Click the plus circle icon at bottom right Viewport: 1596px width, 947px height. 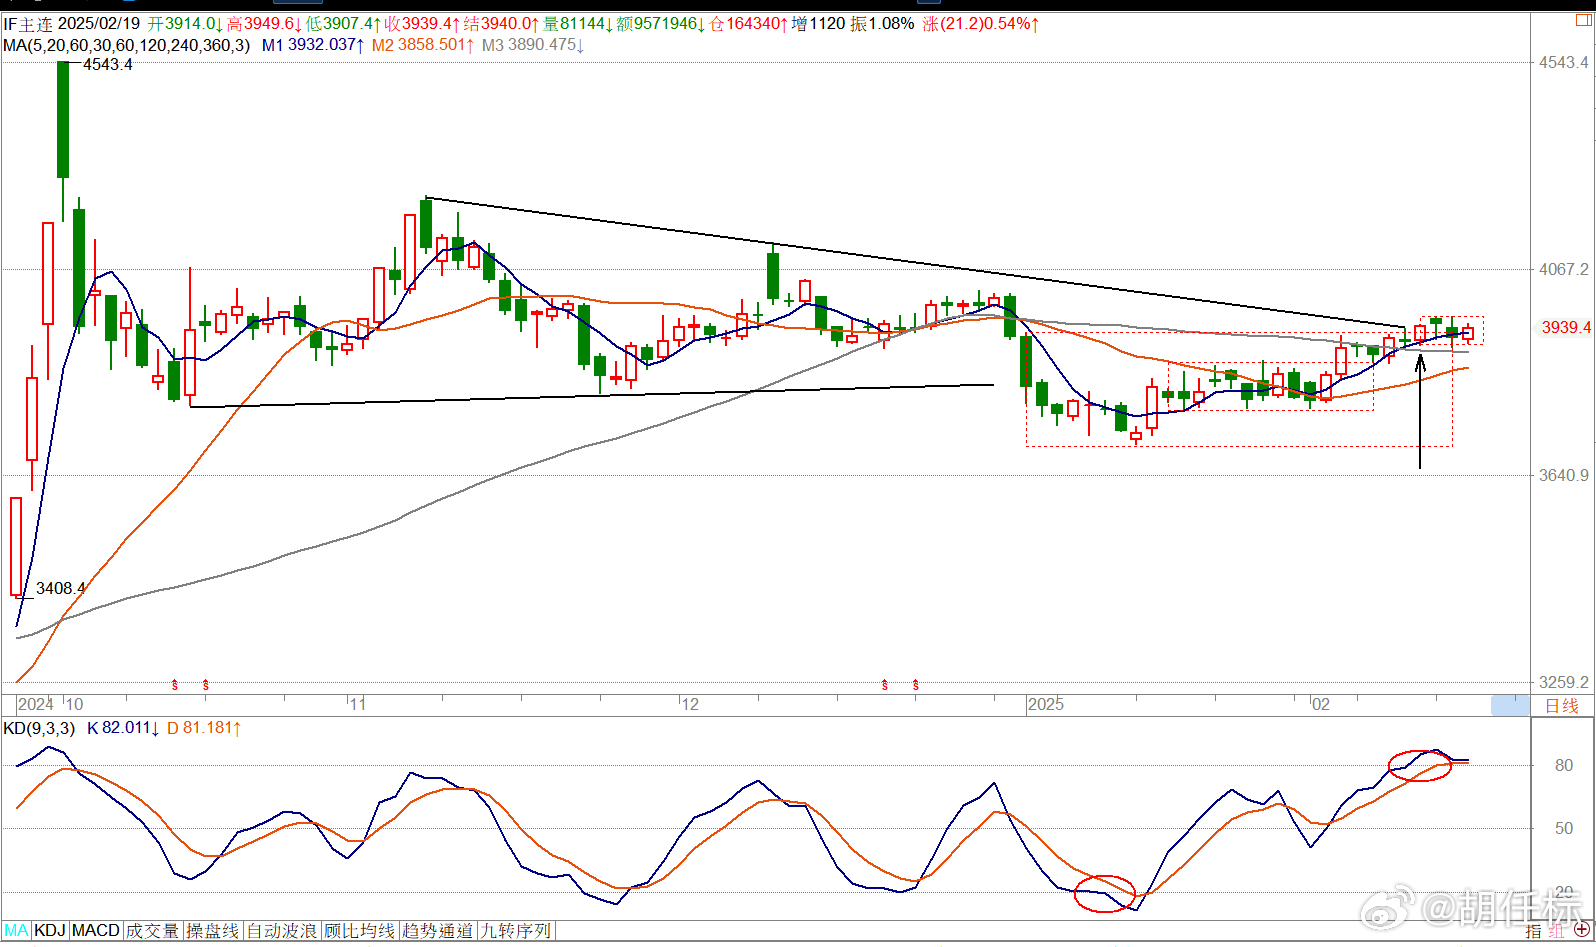(x=1581, y=931)
